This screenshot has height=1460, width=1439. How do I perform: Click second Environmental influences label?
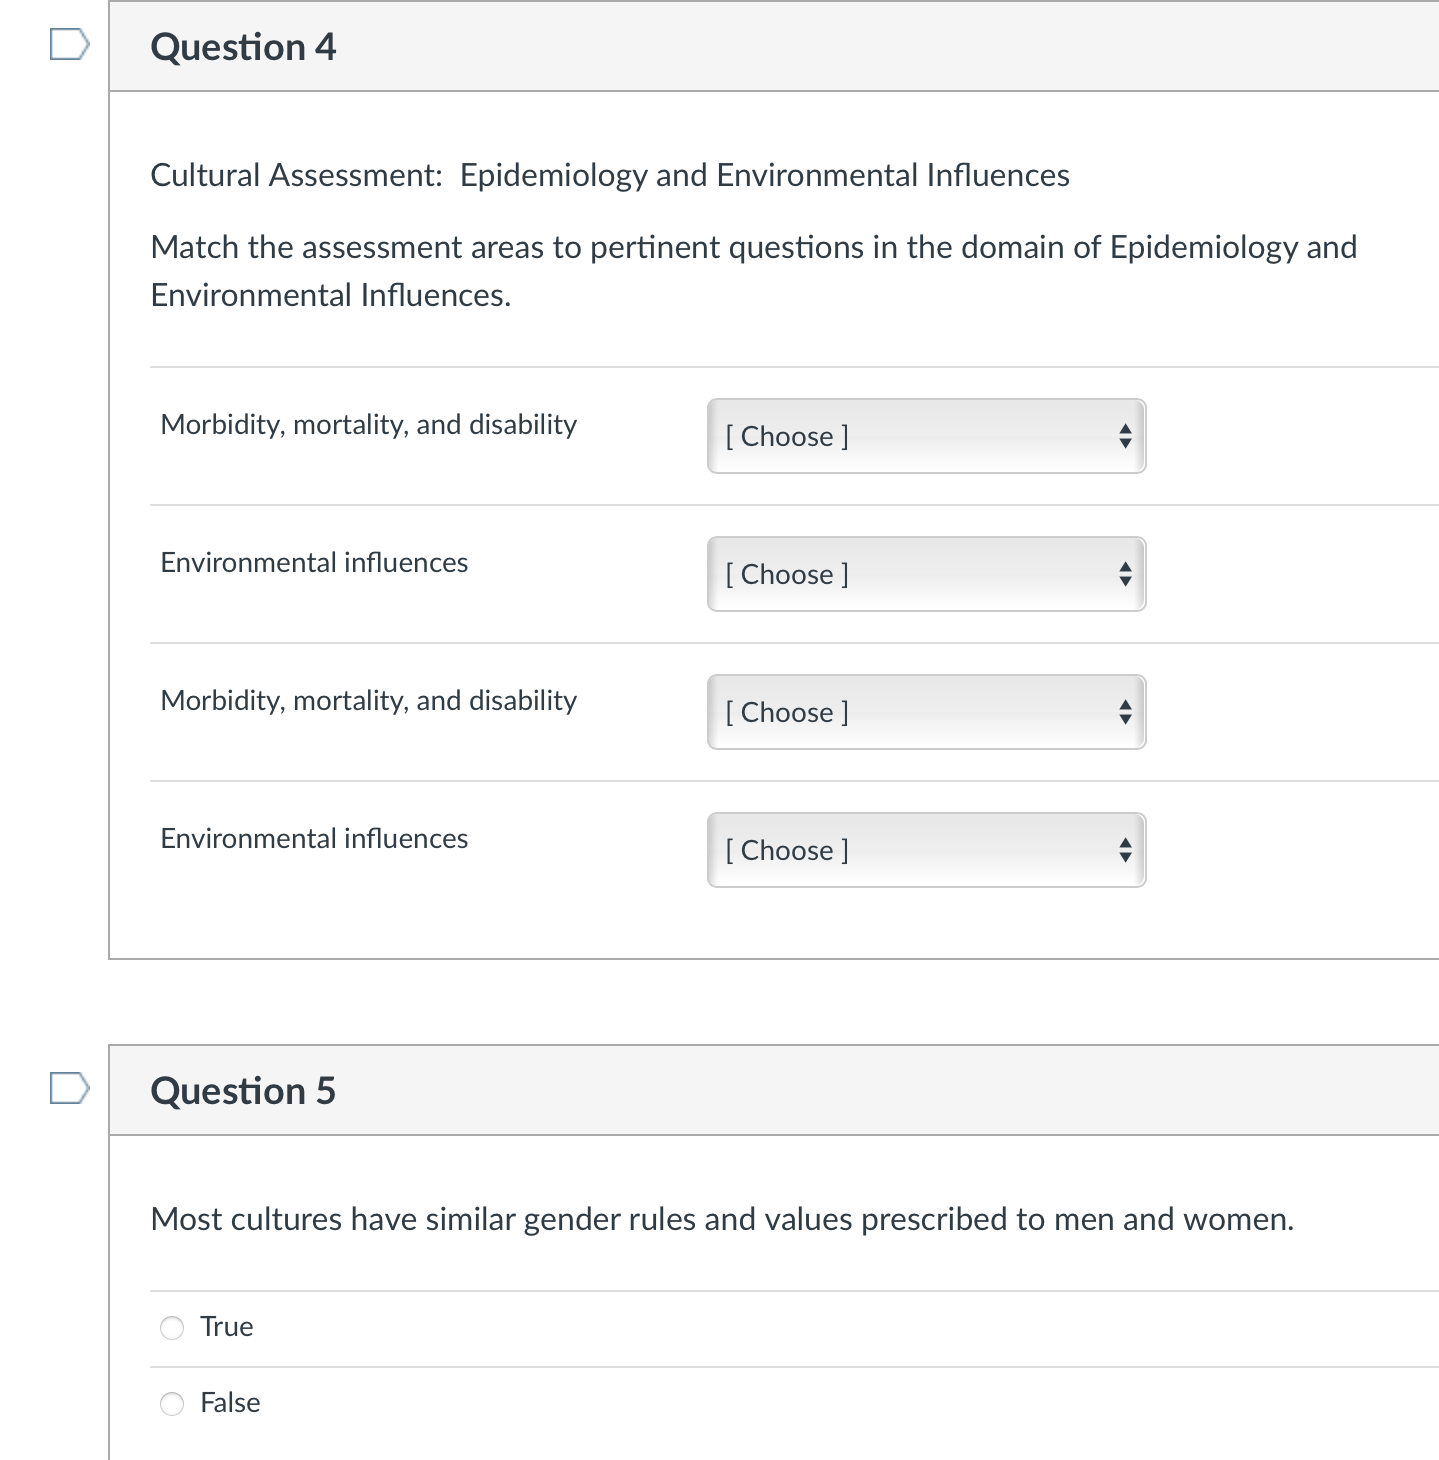[x=314, y=839]
